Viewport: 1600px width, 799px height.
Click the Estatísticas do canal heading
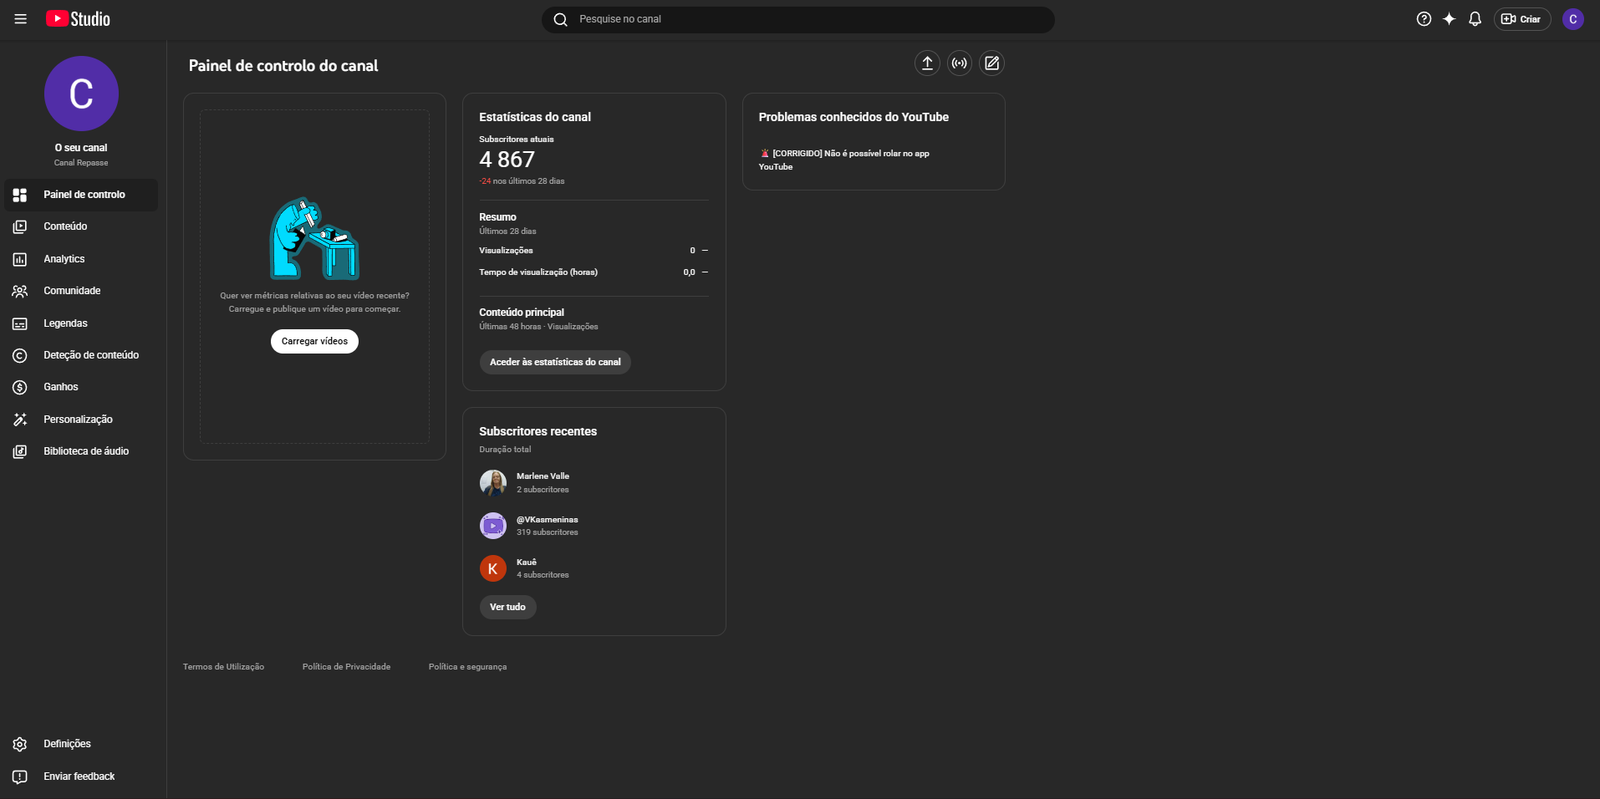535,117
